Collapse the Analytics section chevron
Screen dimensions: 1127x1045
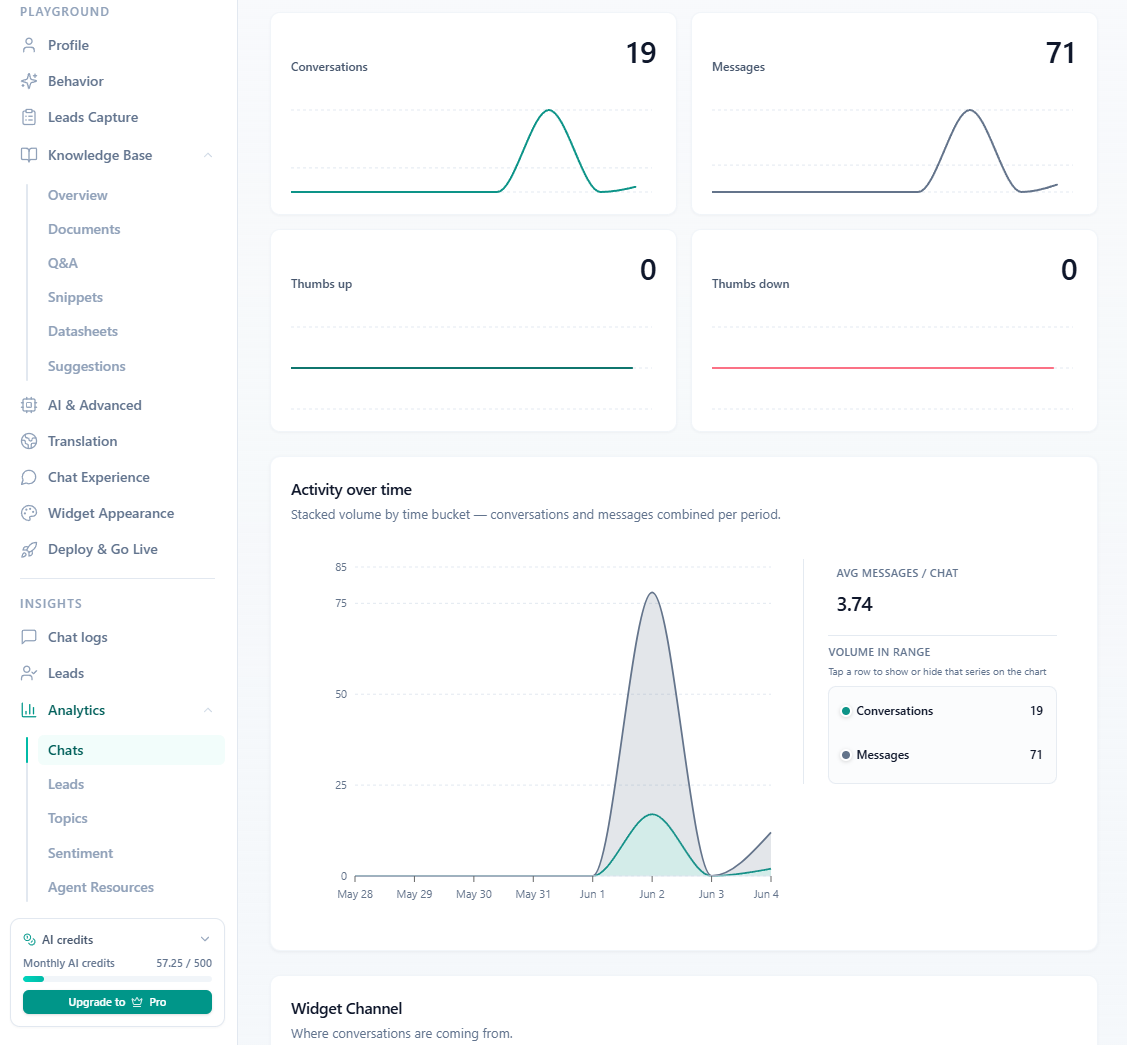point(208,710)
